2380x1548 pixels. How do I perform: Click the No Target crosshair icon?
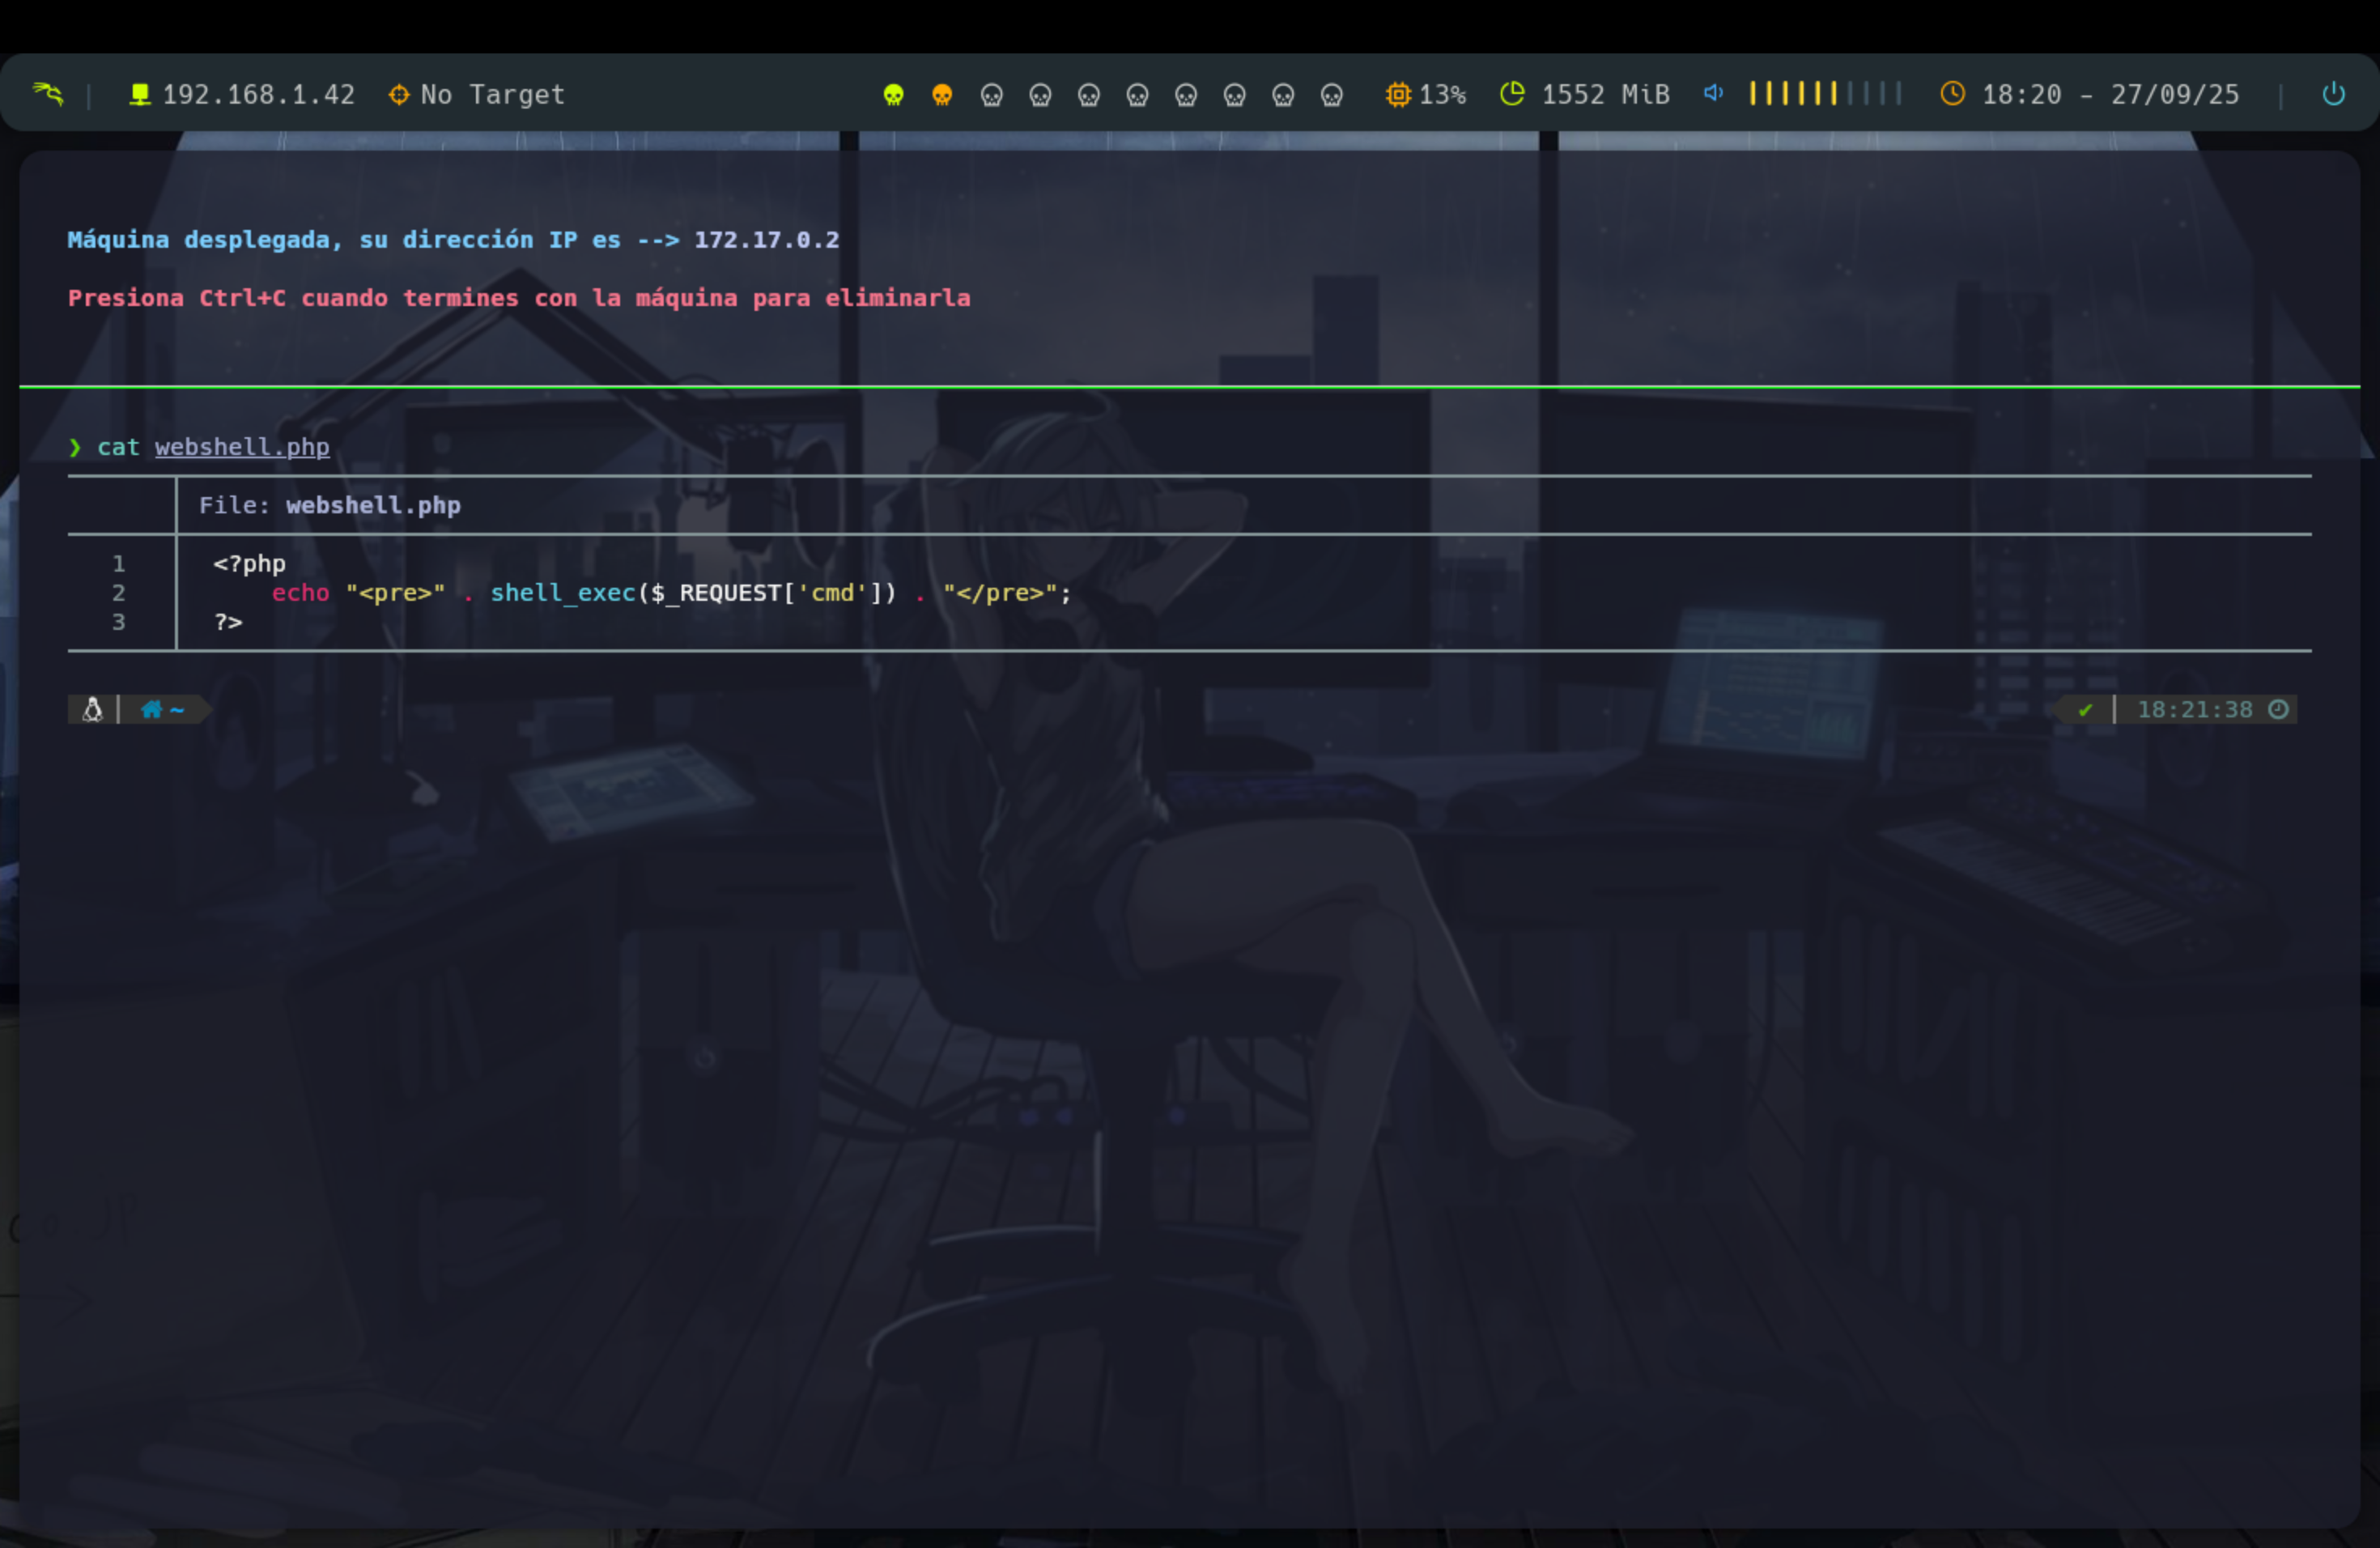pos(398,94)
